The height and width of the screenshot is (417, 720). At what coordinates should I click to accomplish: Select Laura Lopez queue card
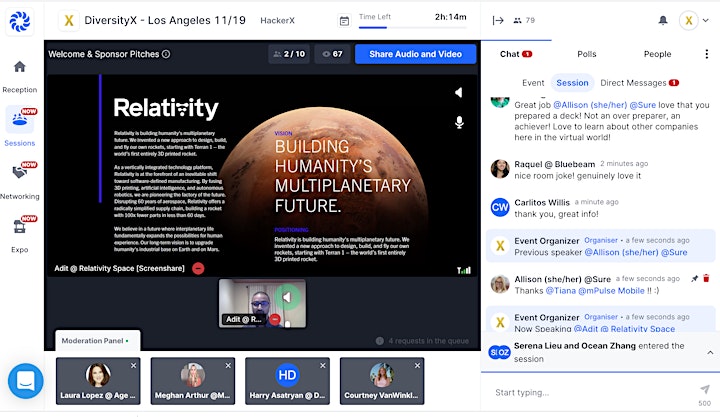click(x=98, y=381)
